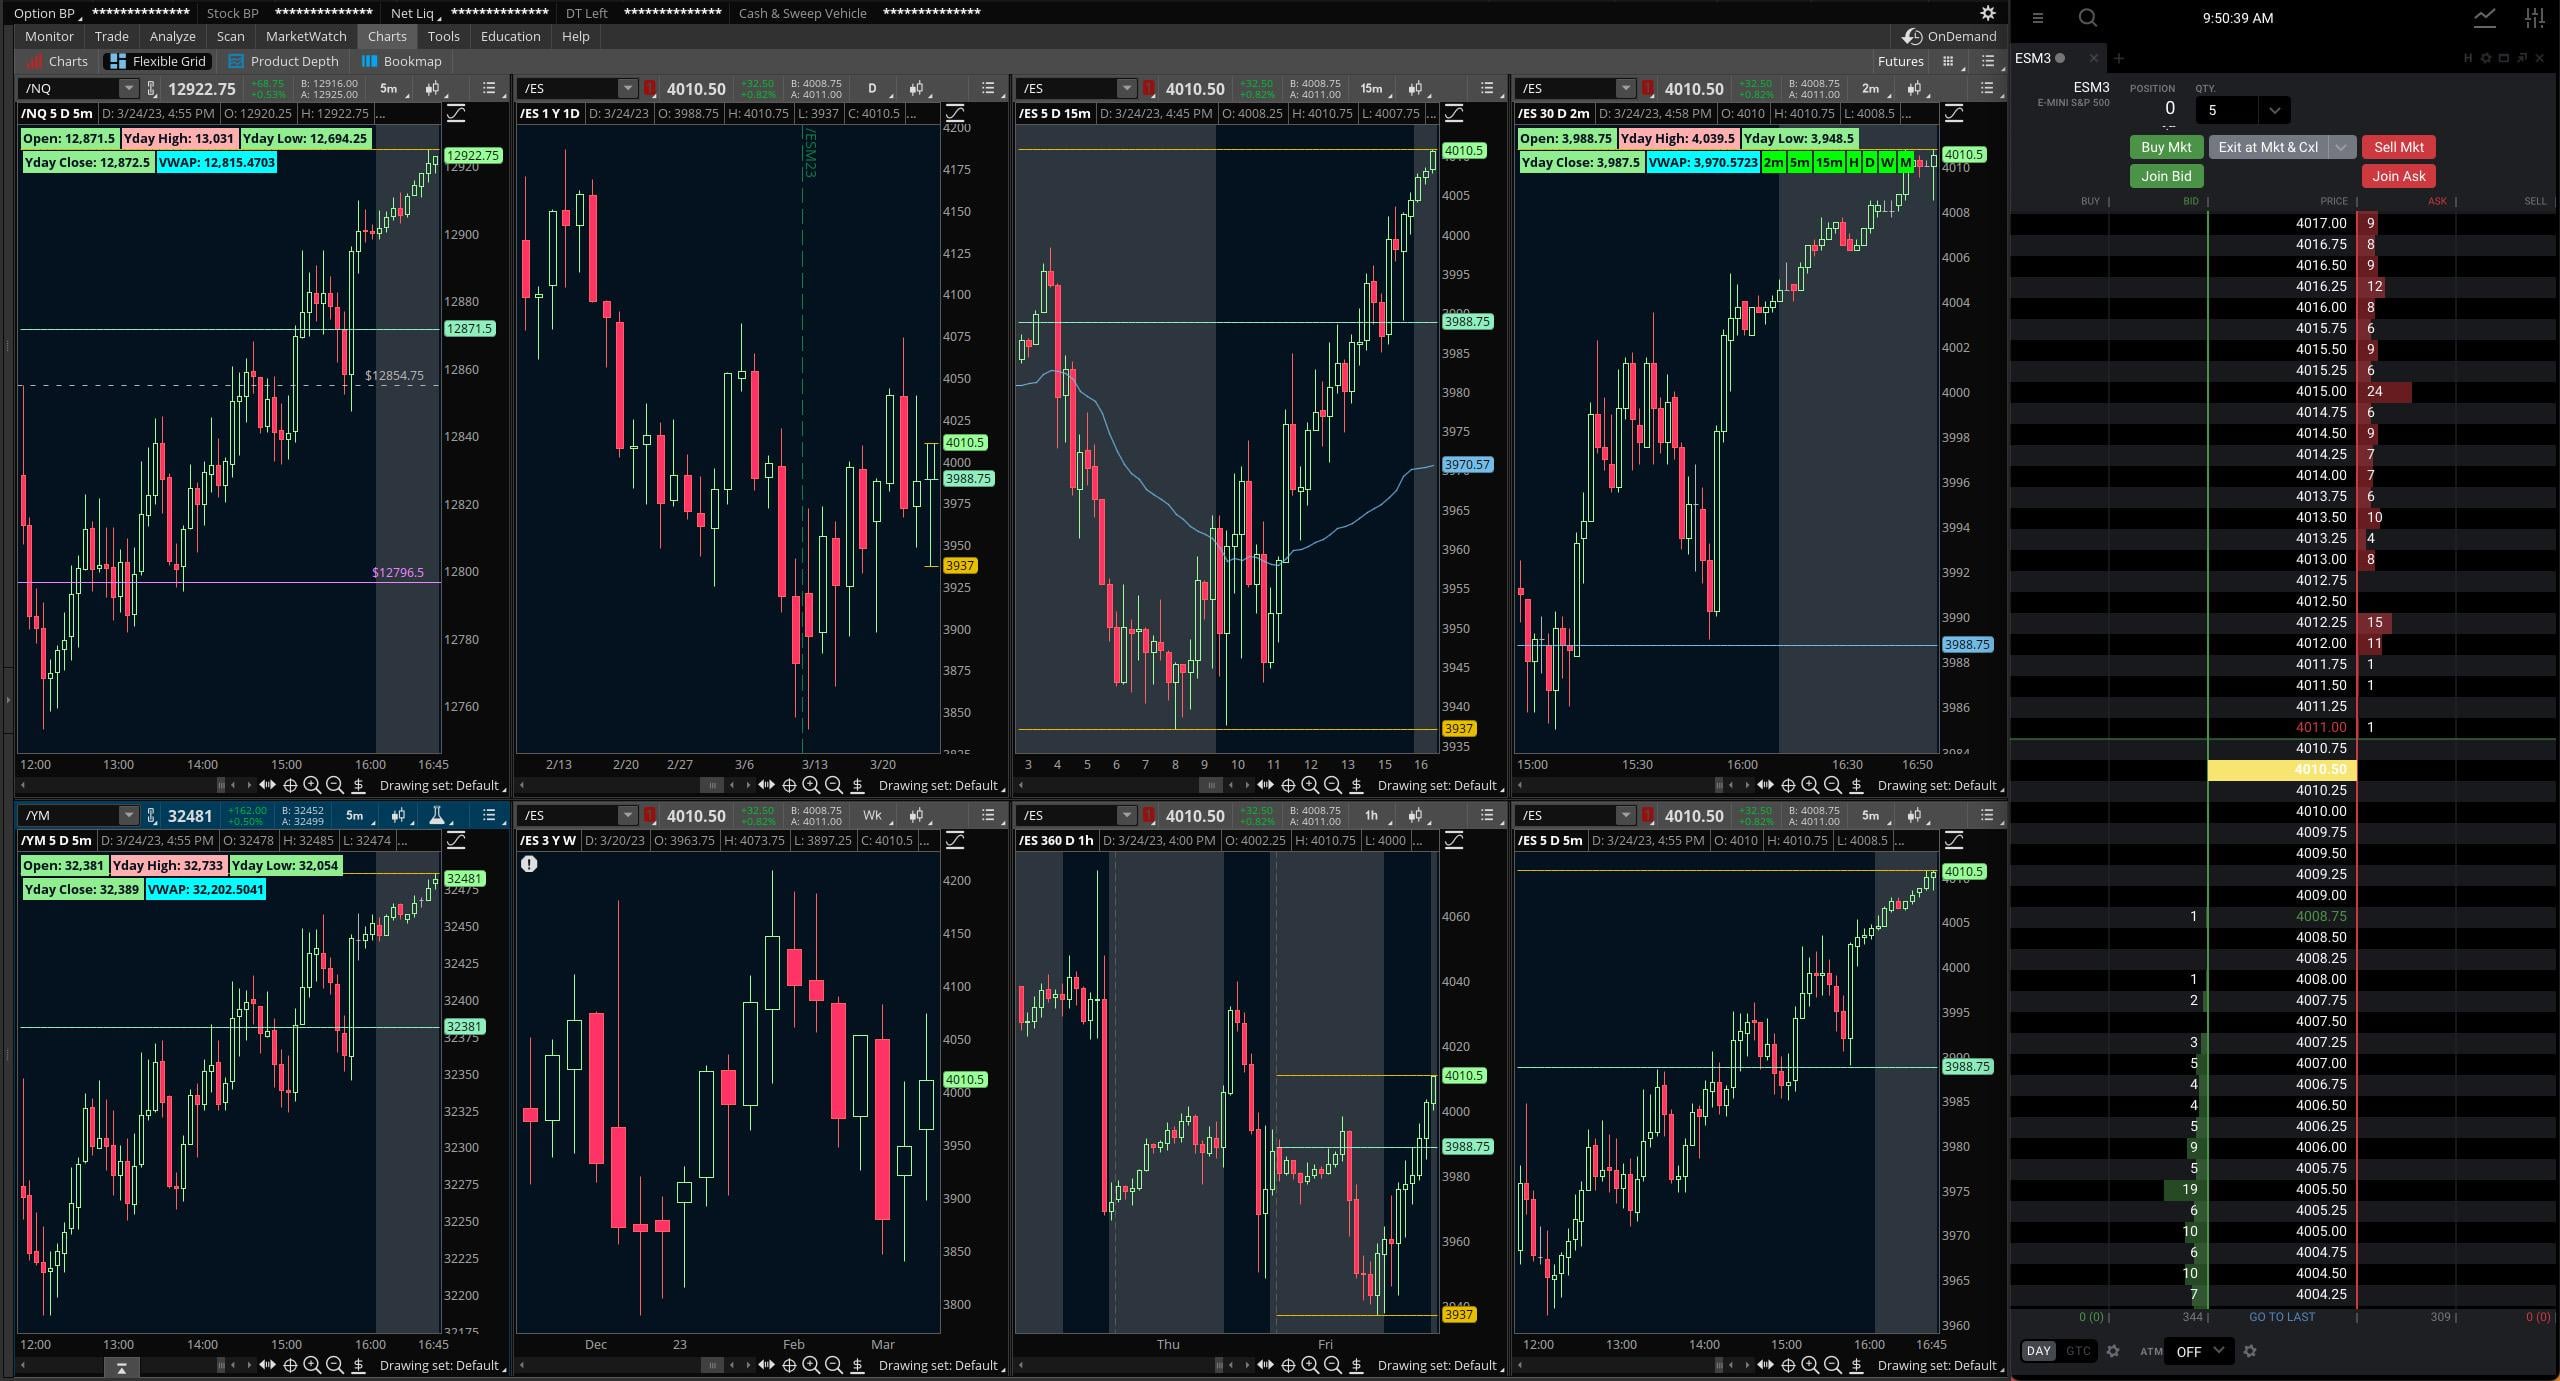Switch to the MarketWatch tab

(306, 36)
